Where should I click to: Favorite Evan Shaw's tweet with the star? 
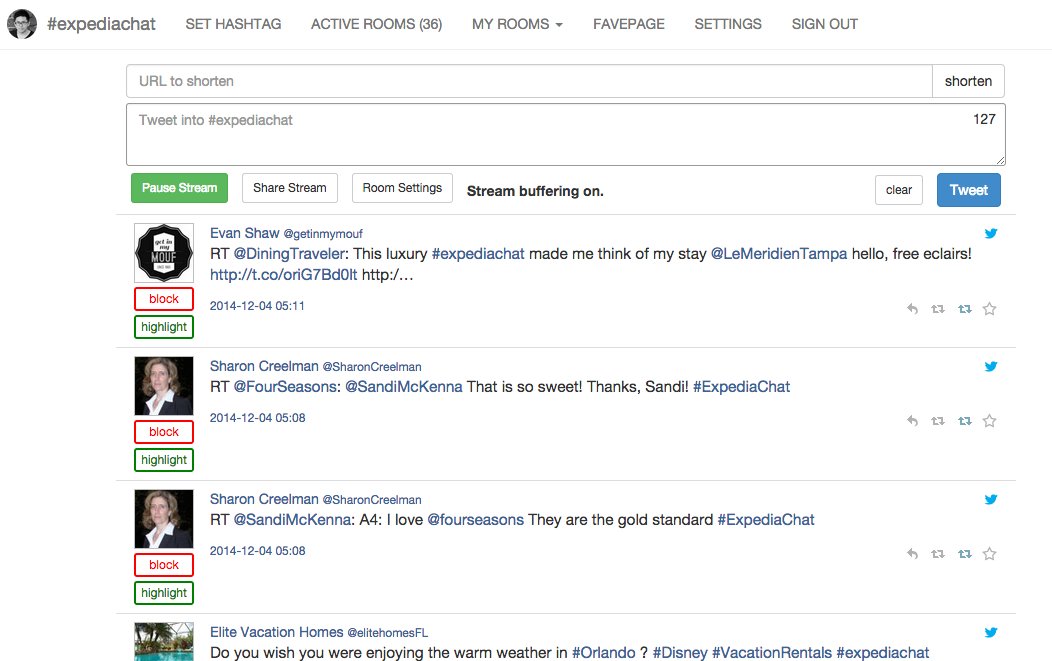(x=989, y=309)
